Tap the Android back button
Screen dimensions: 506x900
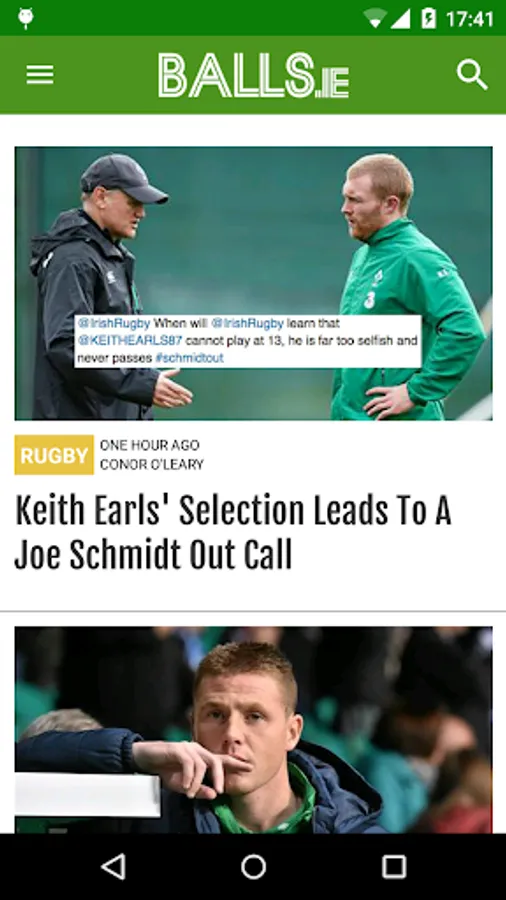point(113,866)
